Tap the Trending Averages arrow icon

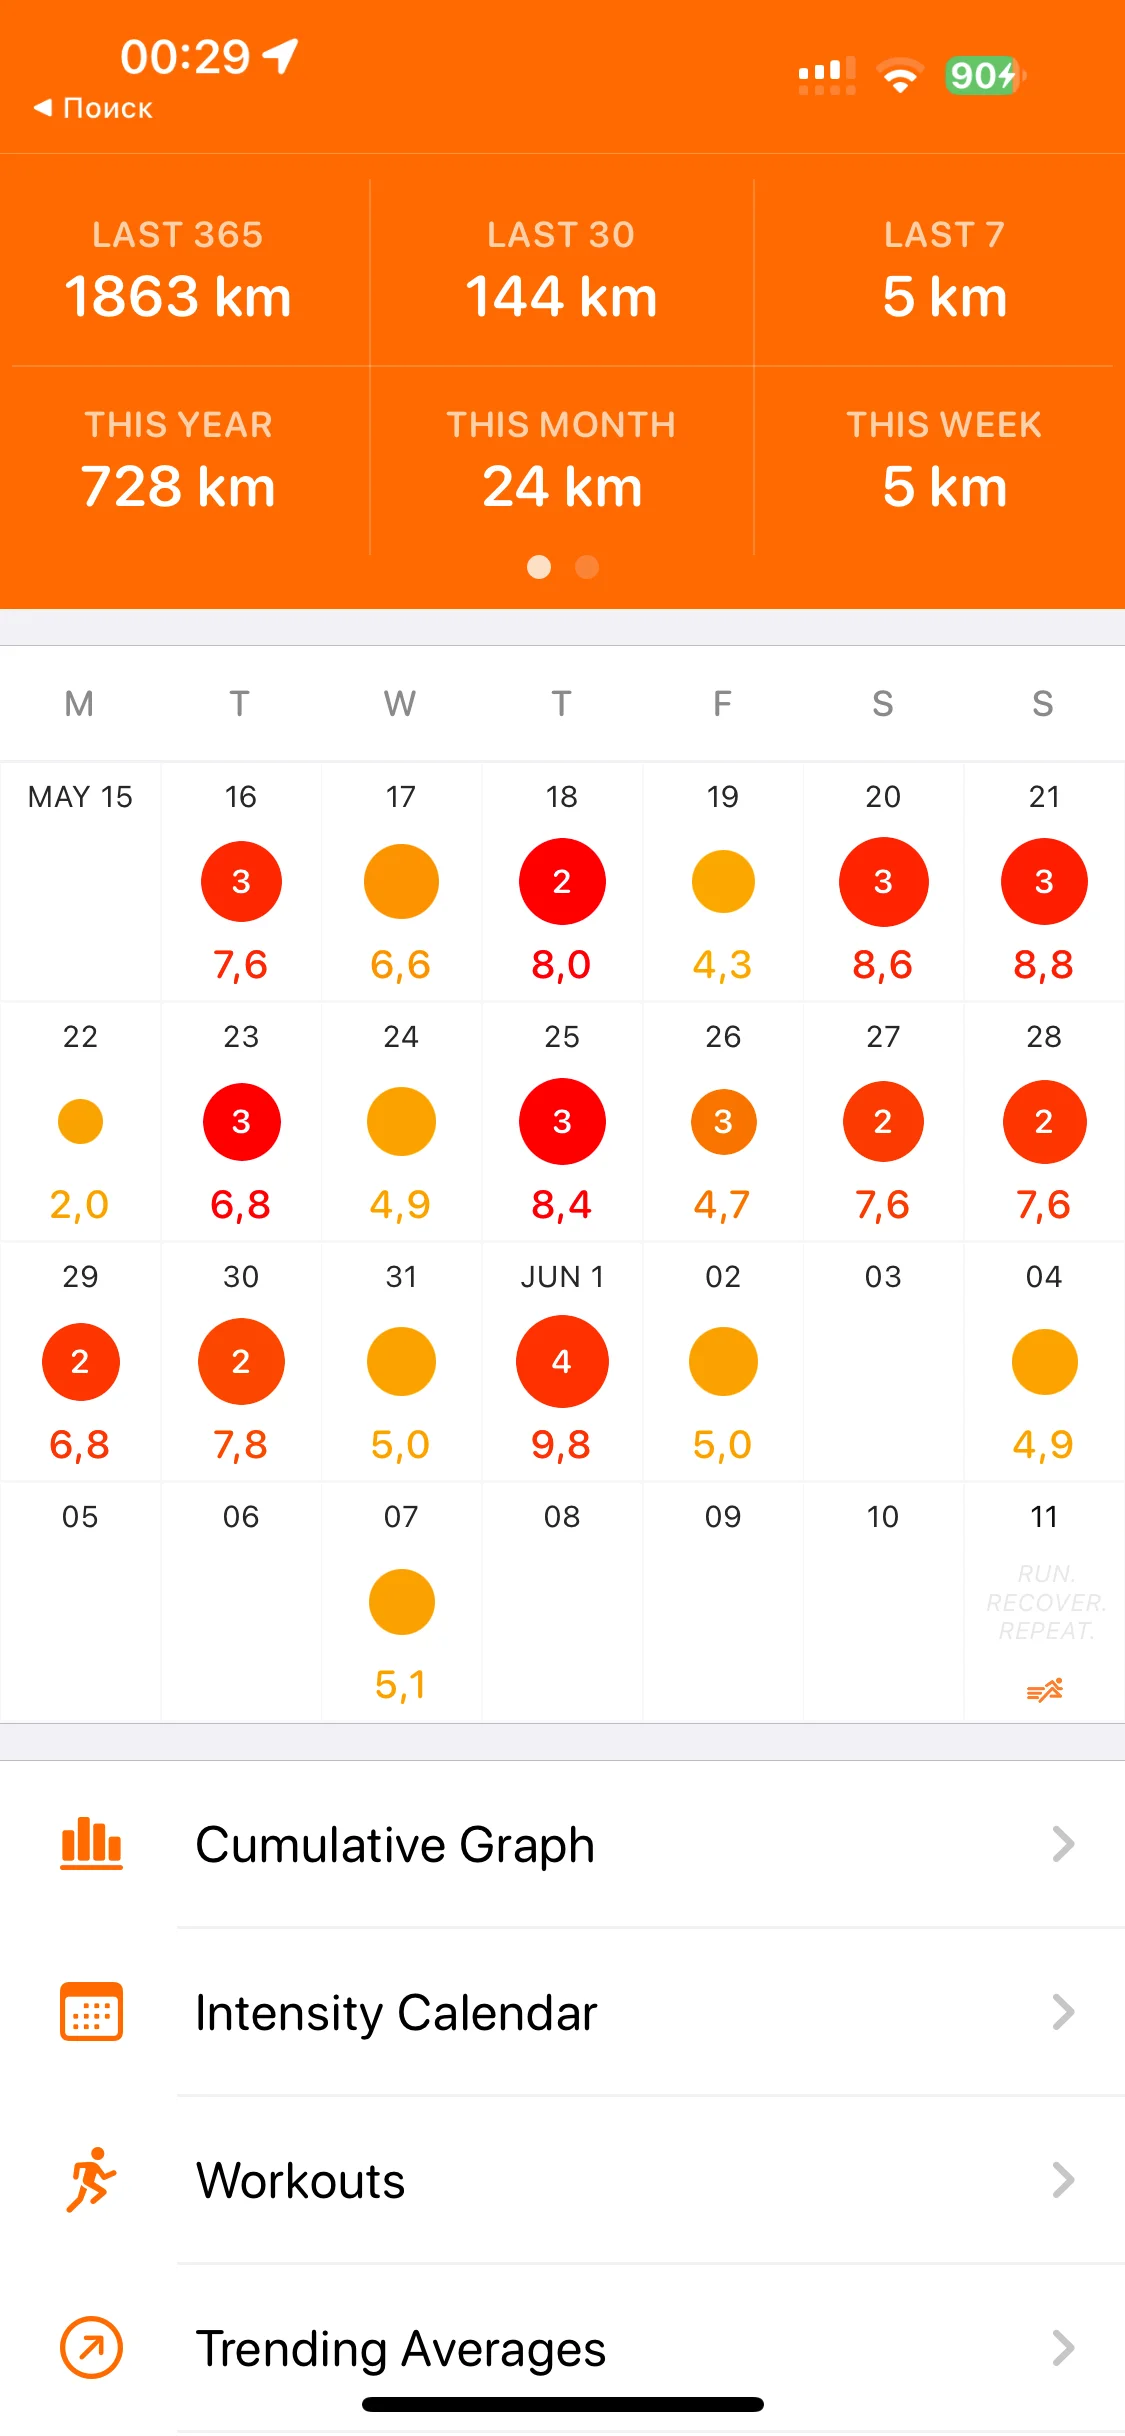[91, 2348]
